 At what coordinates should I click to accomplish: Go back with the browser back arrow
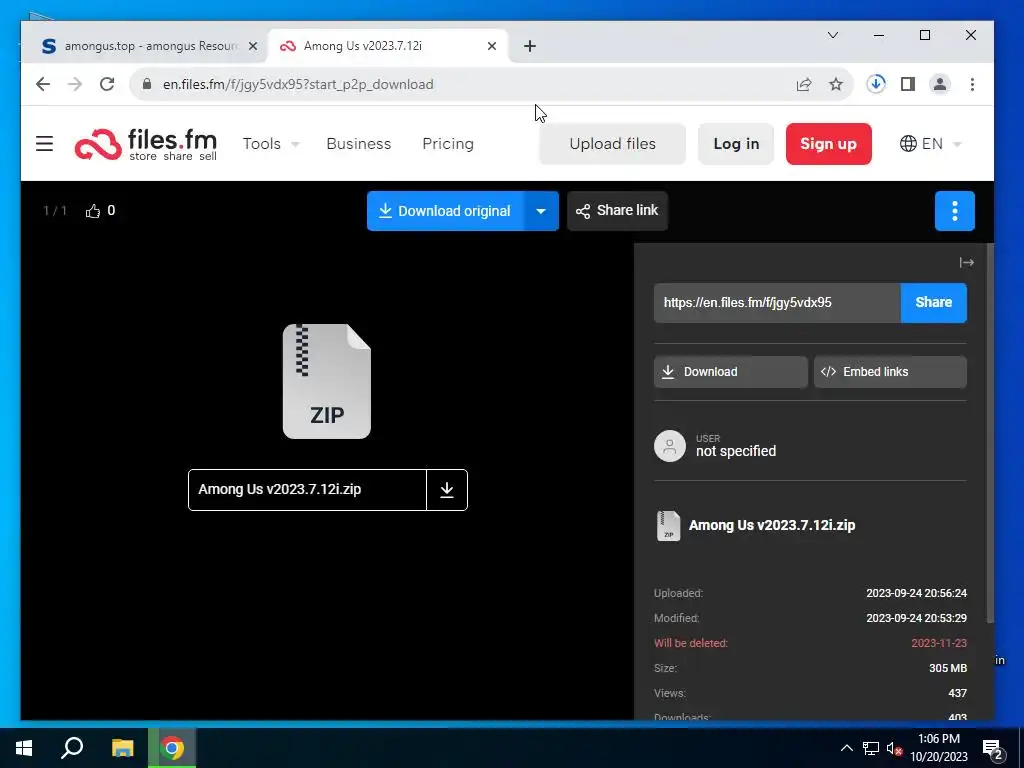42,84
